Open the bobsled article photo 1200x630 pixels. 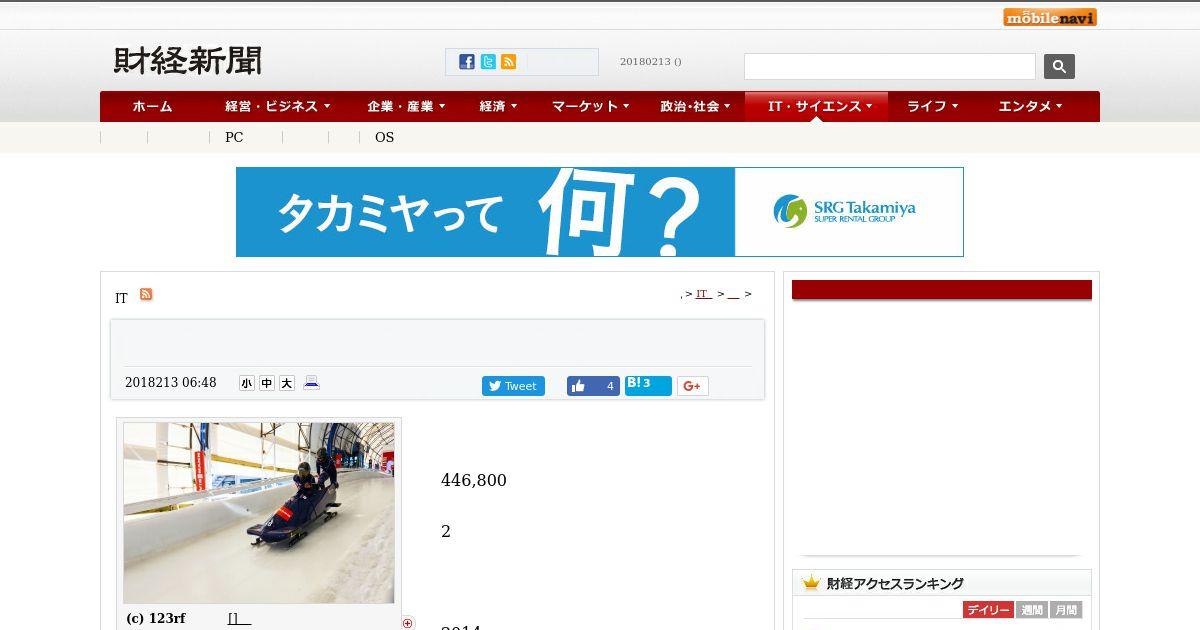coord(259,512)
